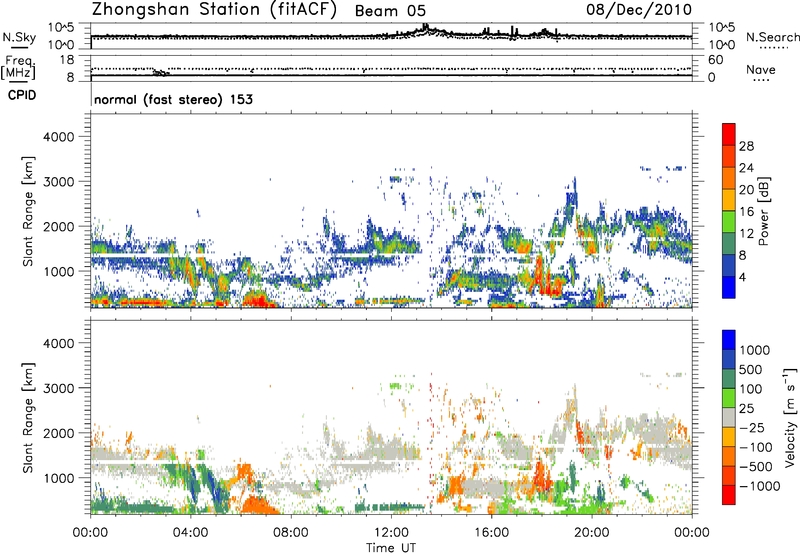800x554 pixels.
Task: Click the 'Time UT' axis title
Action: click(391, 548)
